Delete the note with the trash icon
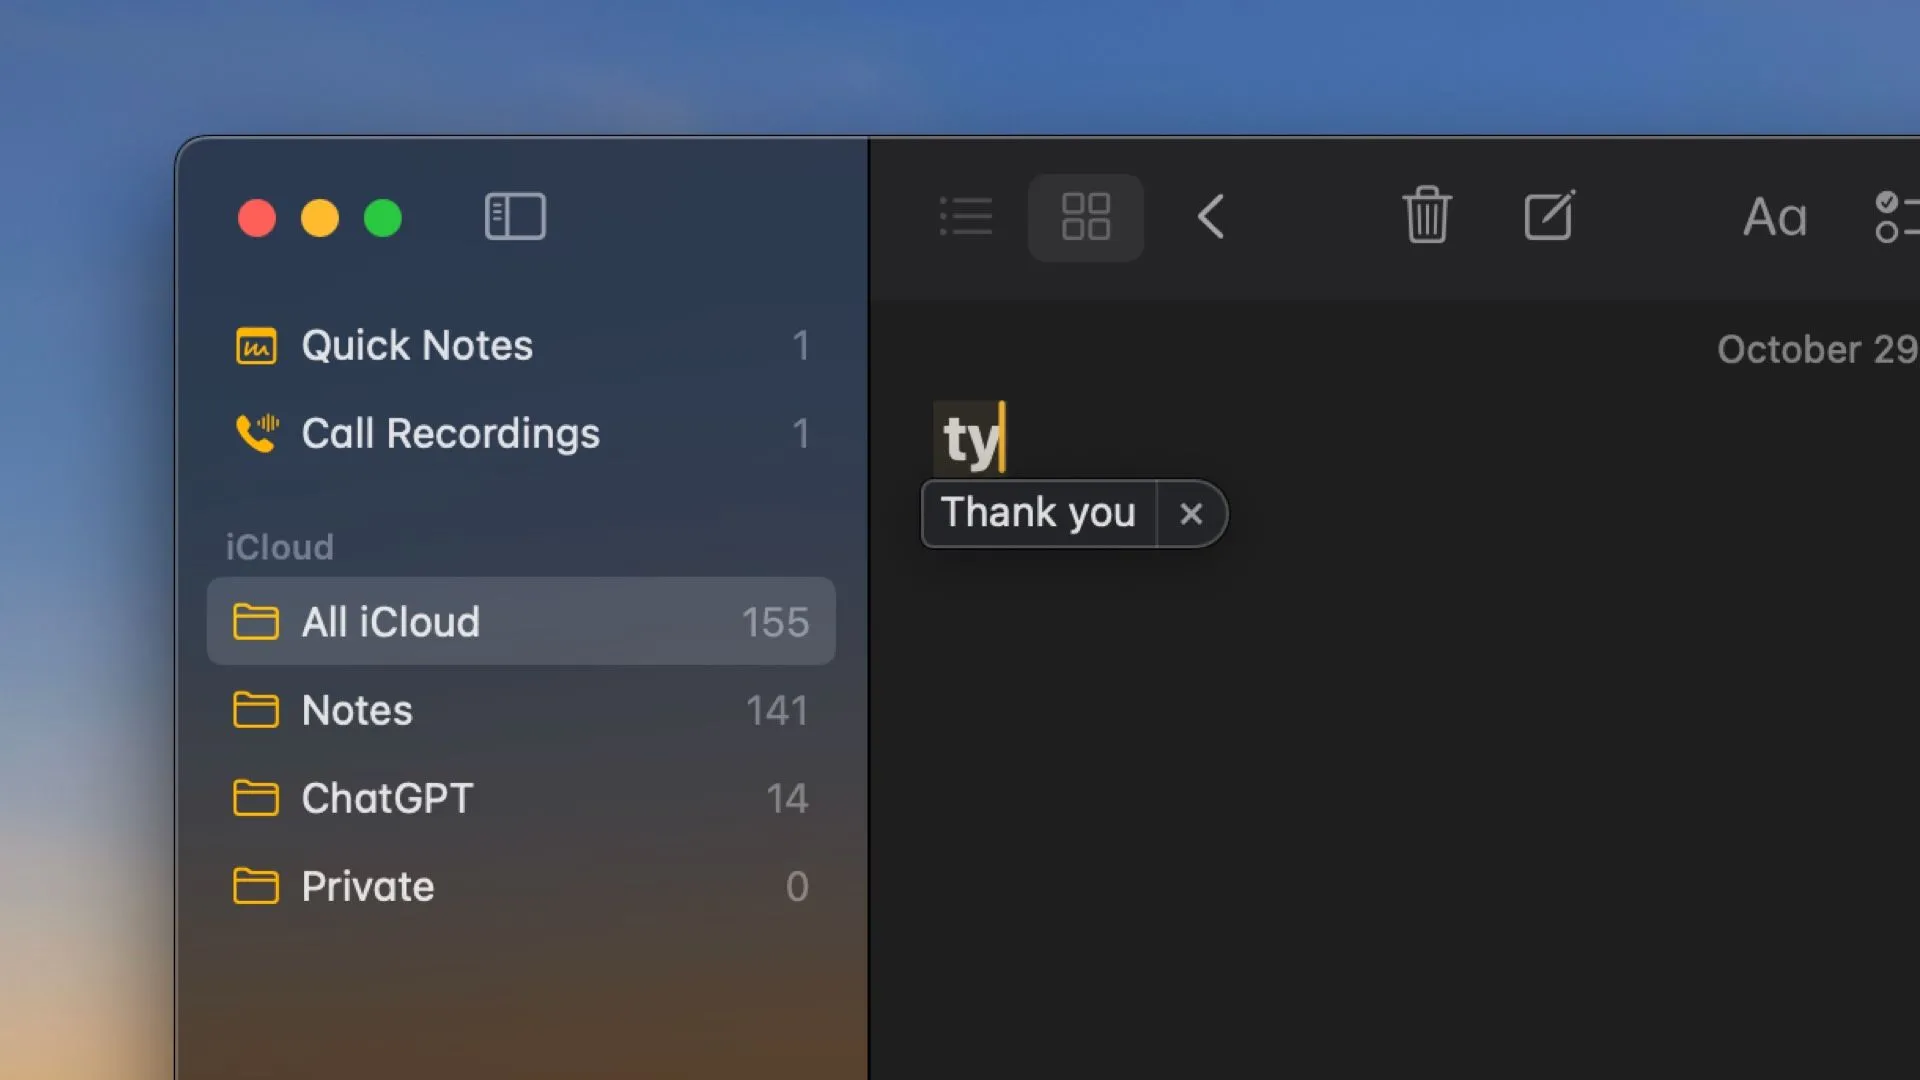Viewport: 1920px width, 1080px height. [1427, 215]
